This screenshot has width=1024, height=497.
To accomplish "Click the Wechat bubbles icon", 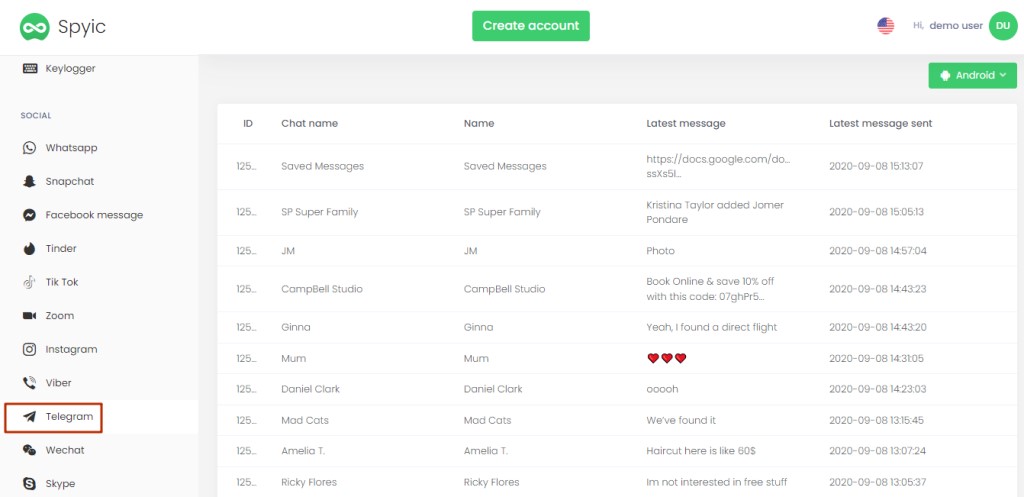I will [x=29, y=450].
